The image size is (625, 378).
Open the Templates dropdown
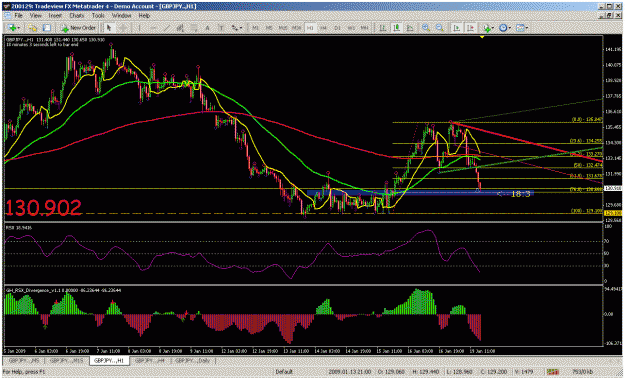point(521,28)
